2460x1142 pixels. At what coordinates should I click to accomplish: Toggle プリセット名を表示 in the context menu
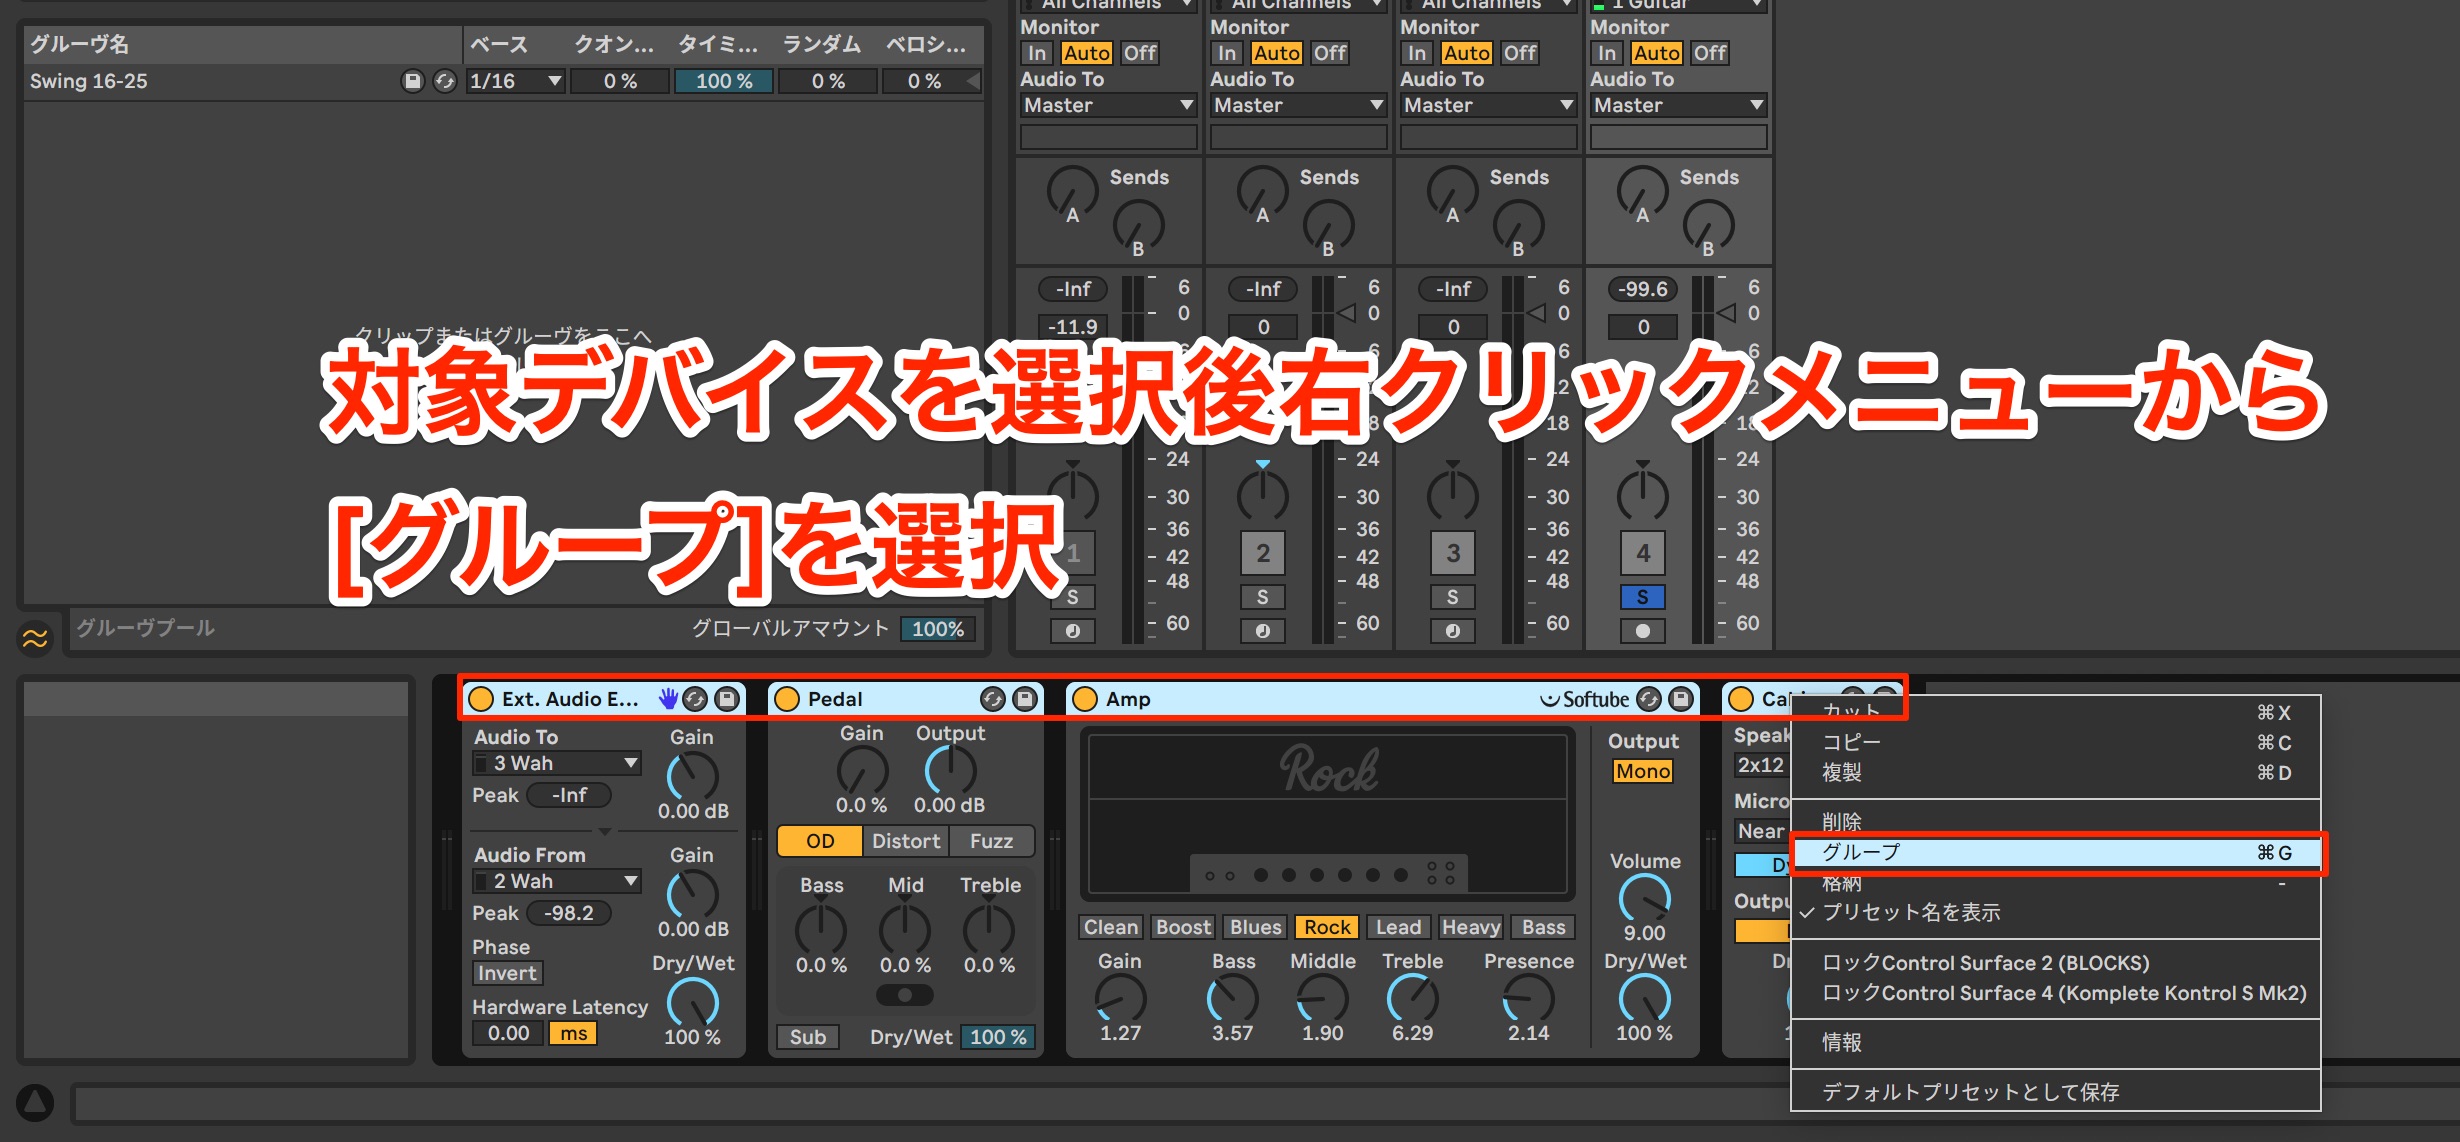(x=2056, y=912)
